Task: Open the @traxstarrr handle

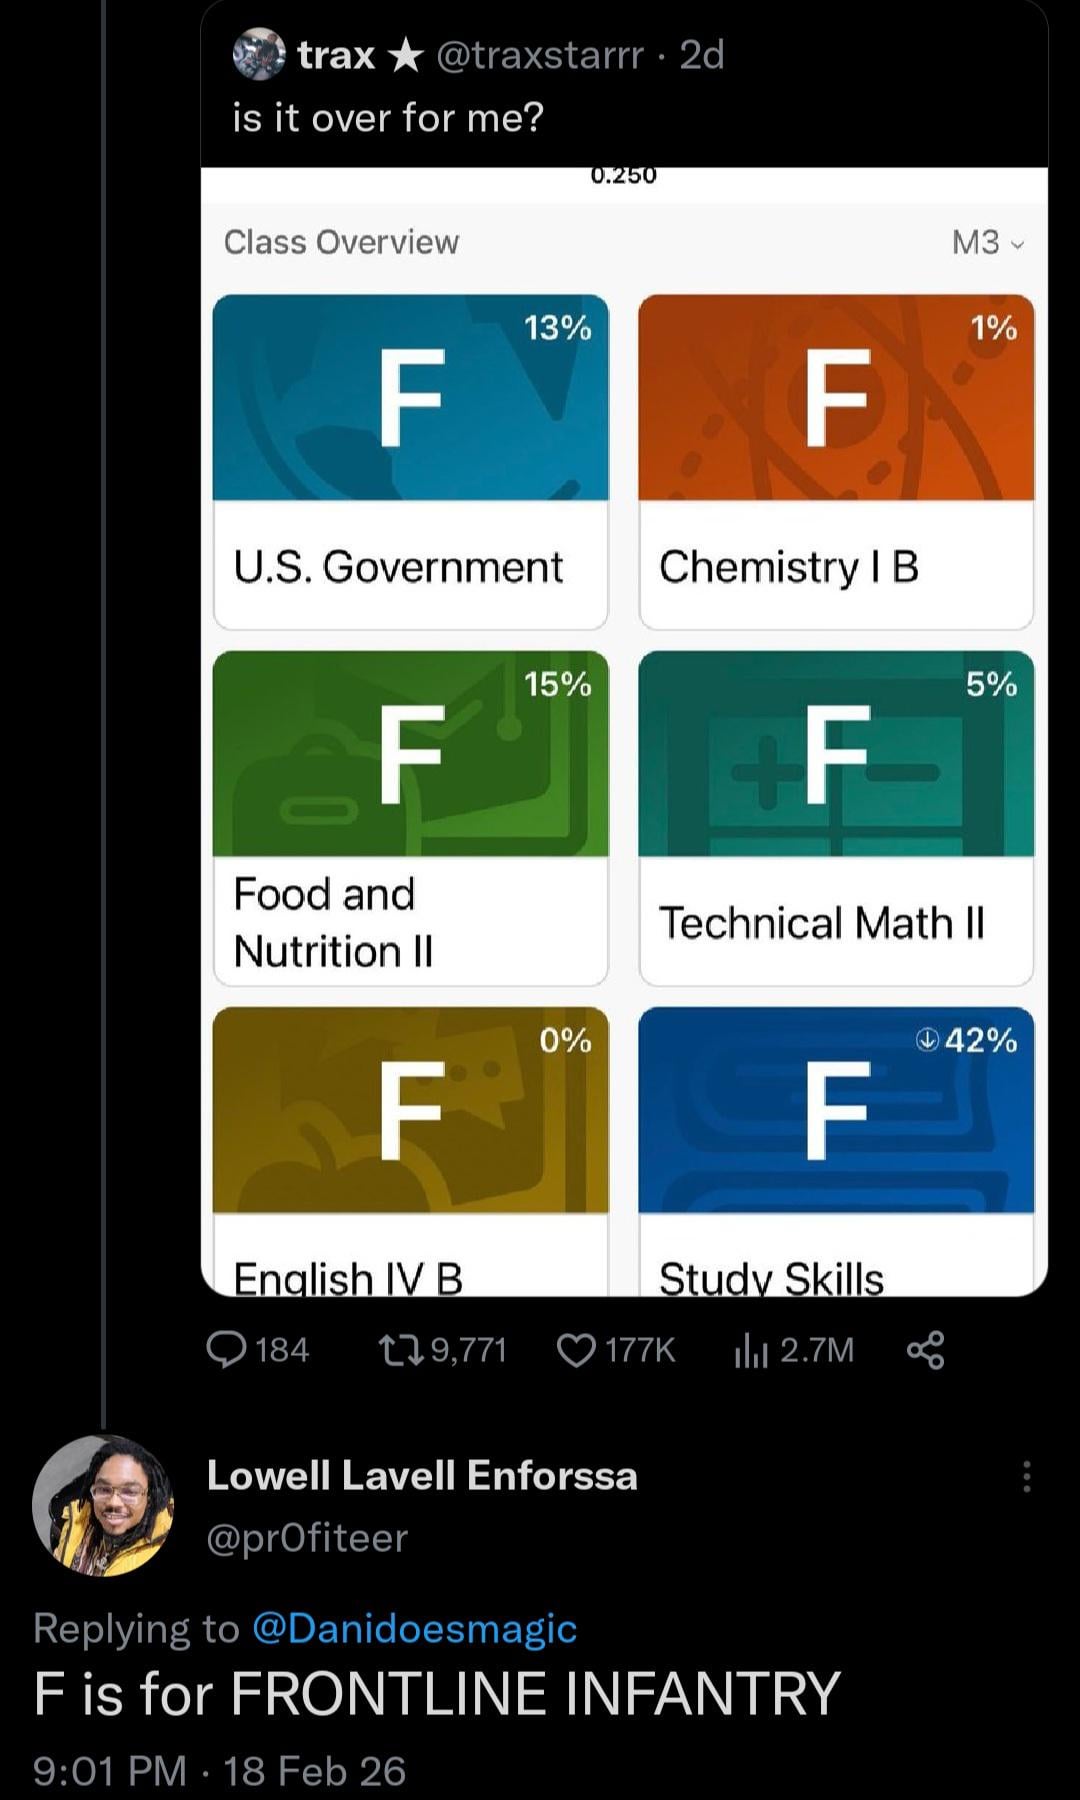Action: pyautogui.click(x=540, y=54)
